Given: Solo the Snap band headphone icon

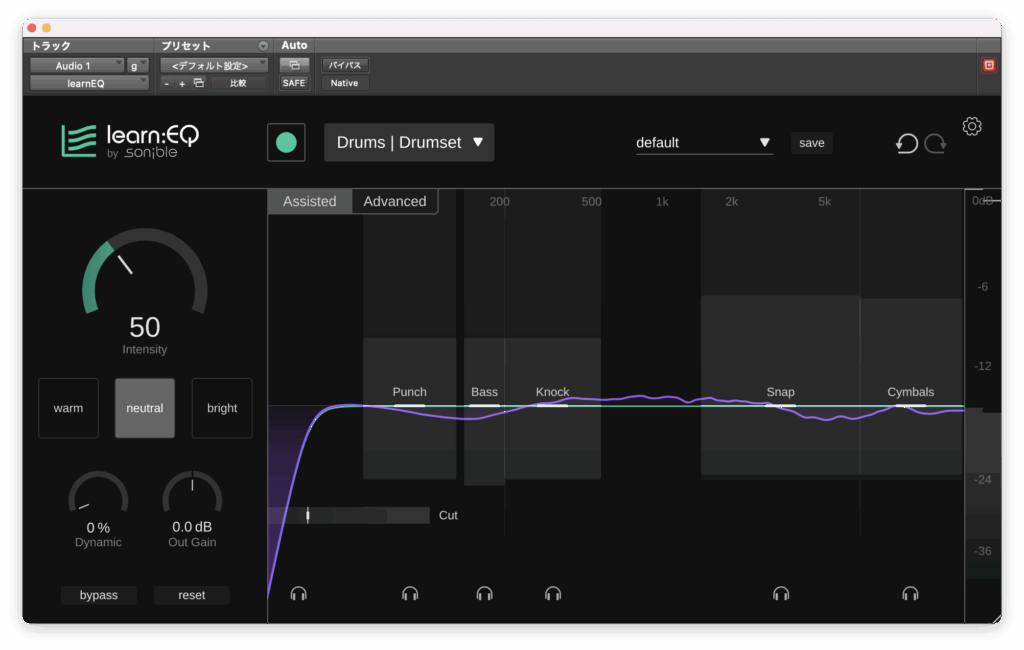Looking at the screenshot, I should pyautogui.click(x=781, y=594).
